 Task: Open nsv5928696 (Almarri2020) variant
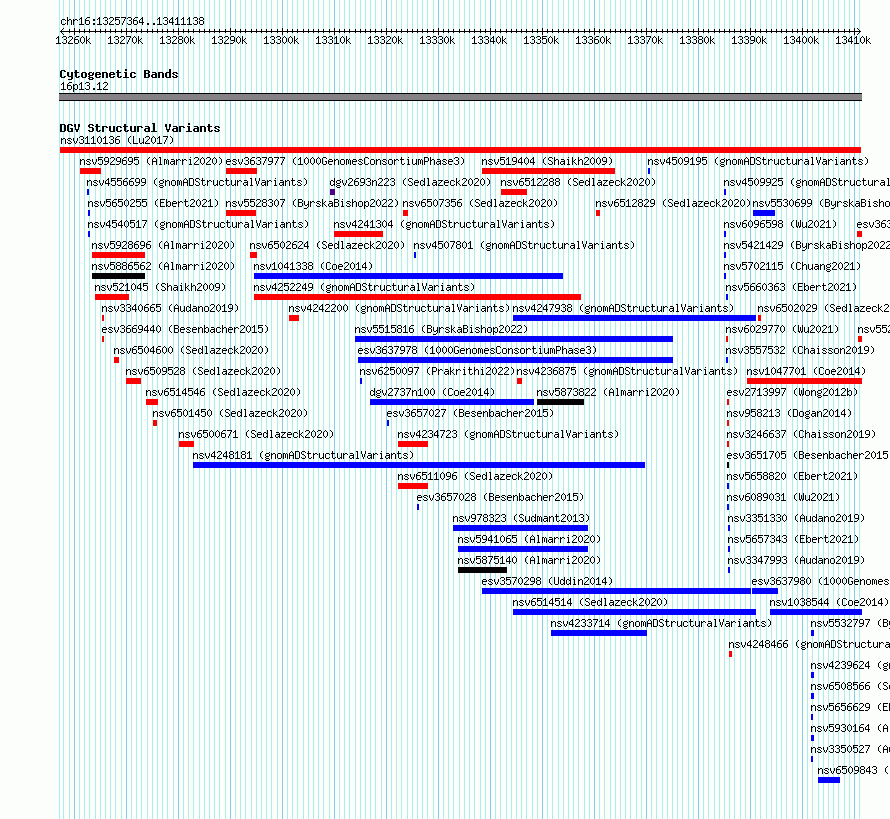[163, 245]
